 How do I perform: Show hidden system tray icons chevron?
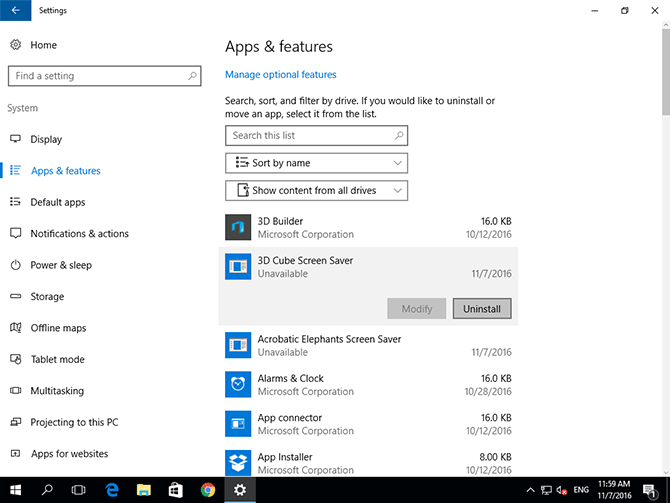pyautogui.click(x=530, y=490)
